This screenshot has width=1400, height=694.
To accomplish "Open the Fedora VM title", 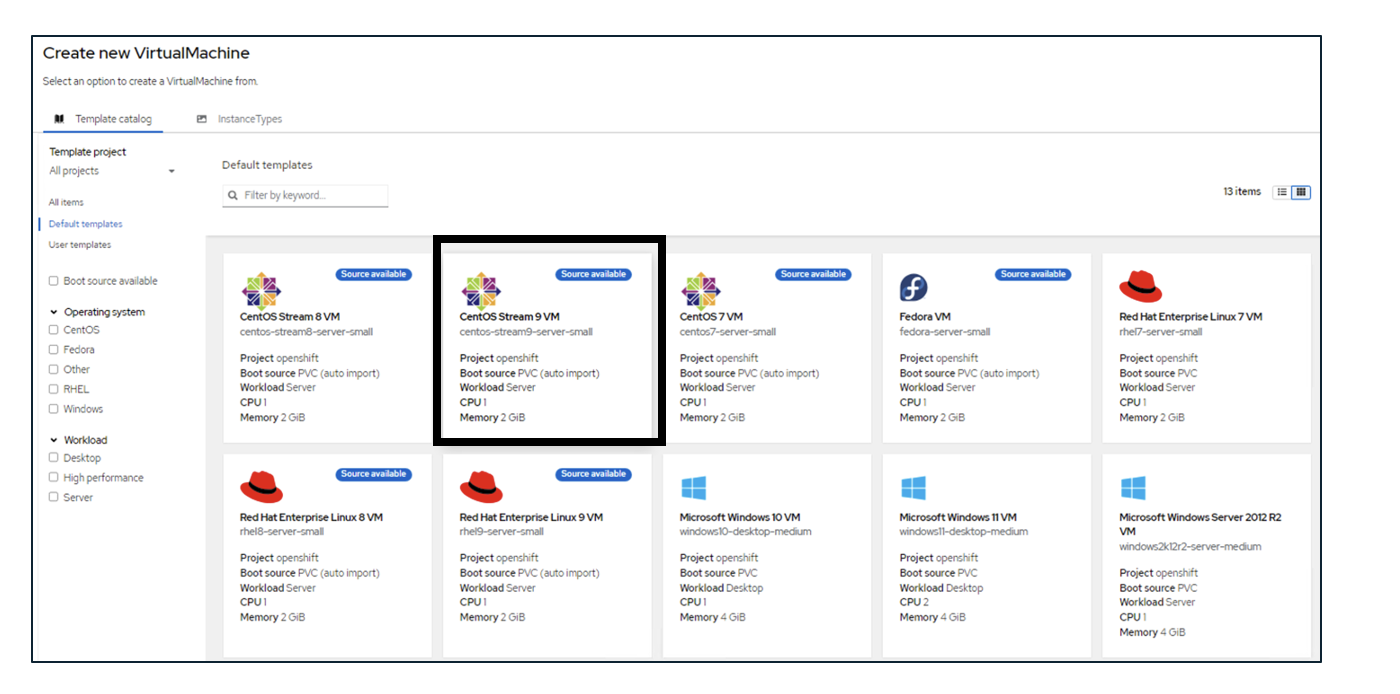I will tap(925, 317).
